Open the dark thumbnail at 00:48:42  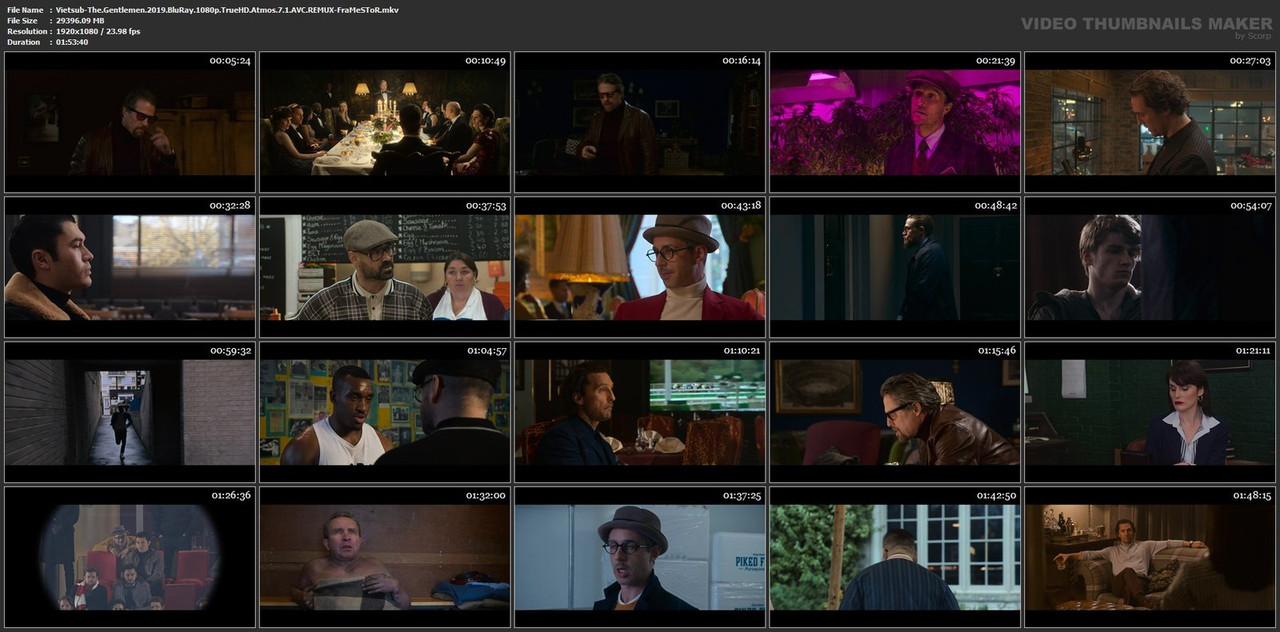[x=895, y=267]
